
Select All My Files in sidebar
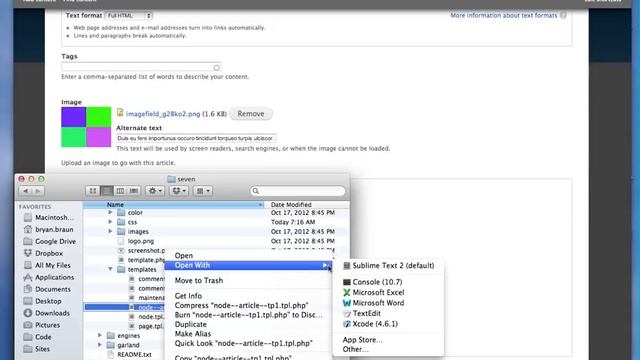(47, 265)
